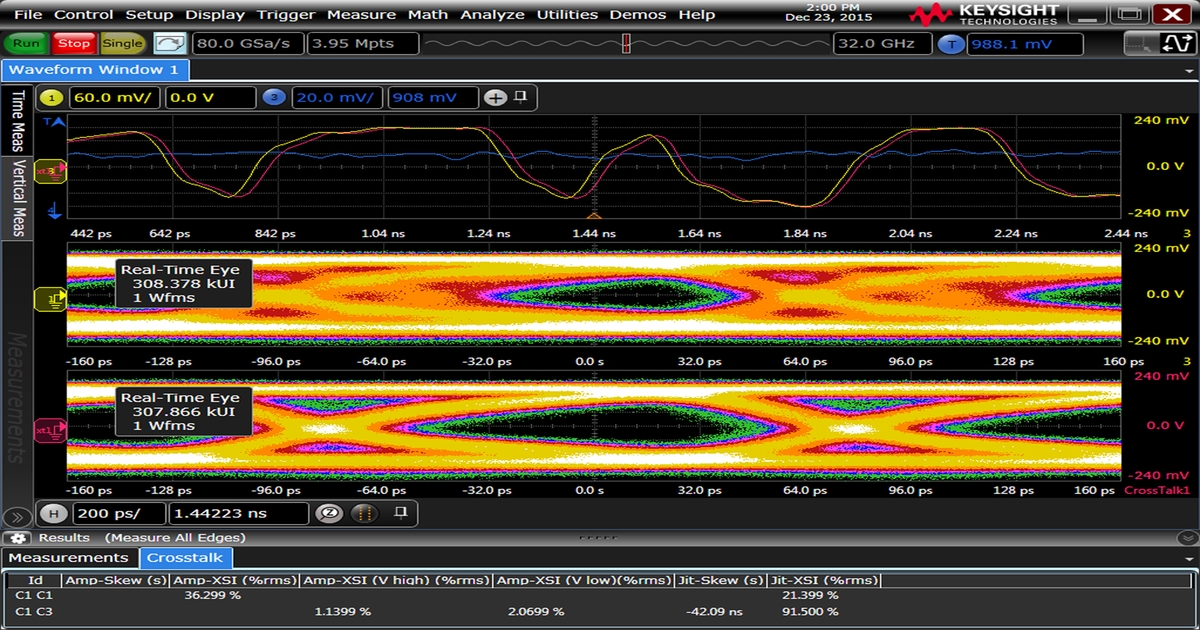This screenshot has width=1200, height=630.
Task: Open channel 1 vertical settings via yellow icon
Action: pos(52,98)
